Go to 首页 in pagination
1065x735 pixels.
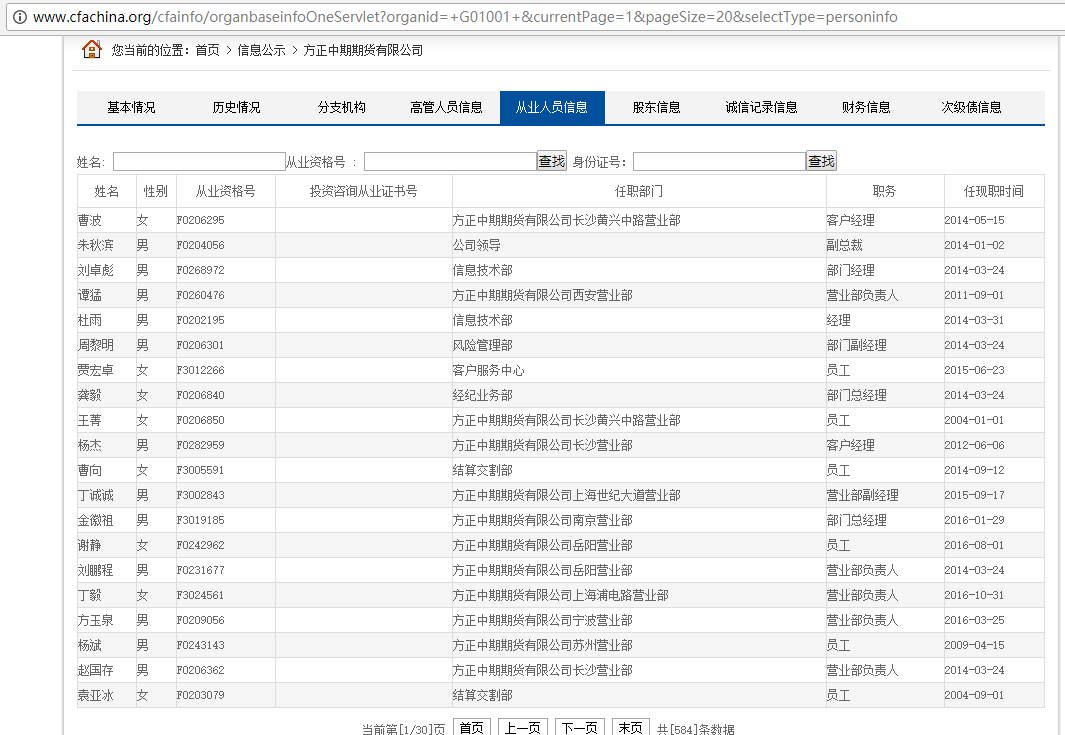pos(471,727)
